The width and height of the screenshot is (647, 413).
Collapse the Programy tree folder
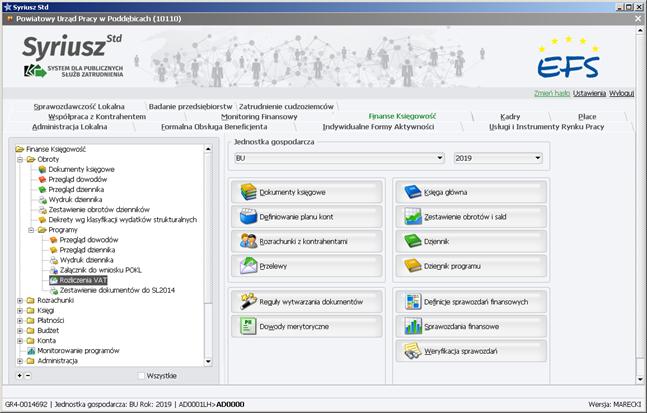(31, 230)
